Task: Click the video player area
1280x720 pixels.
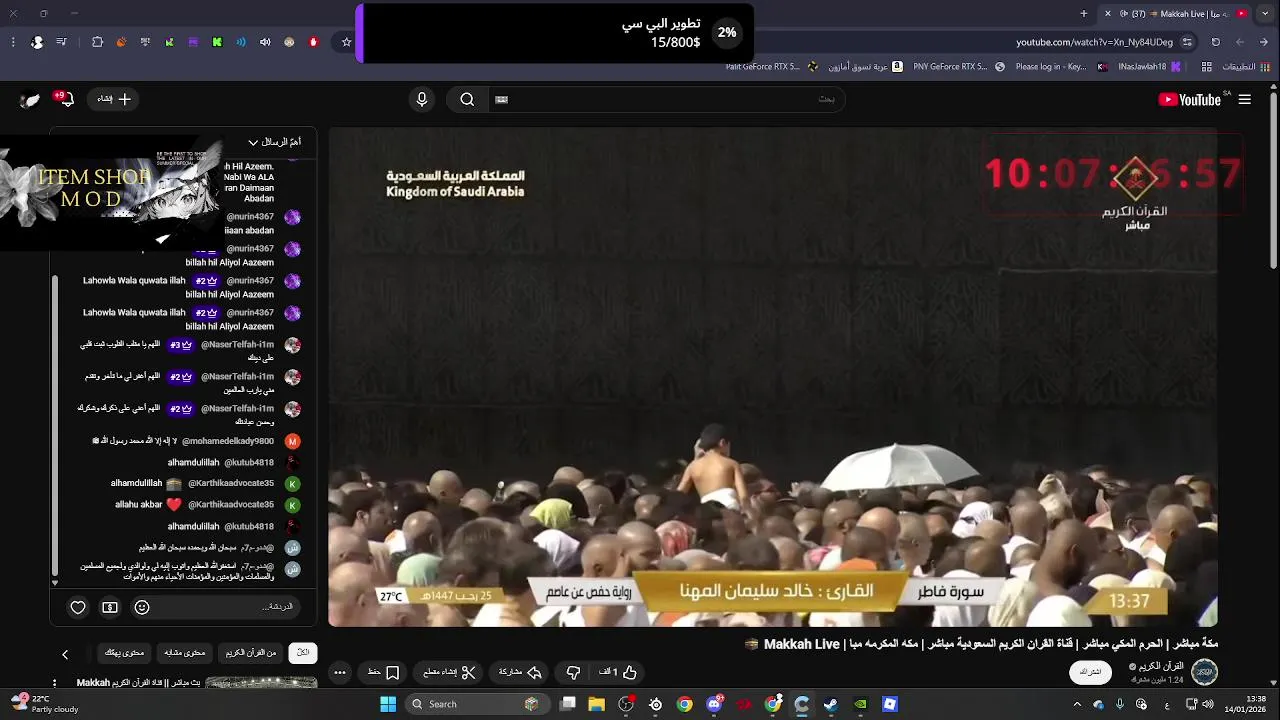Action: tap(772, 377)
